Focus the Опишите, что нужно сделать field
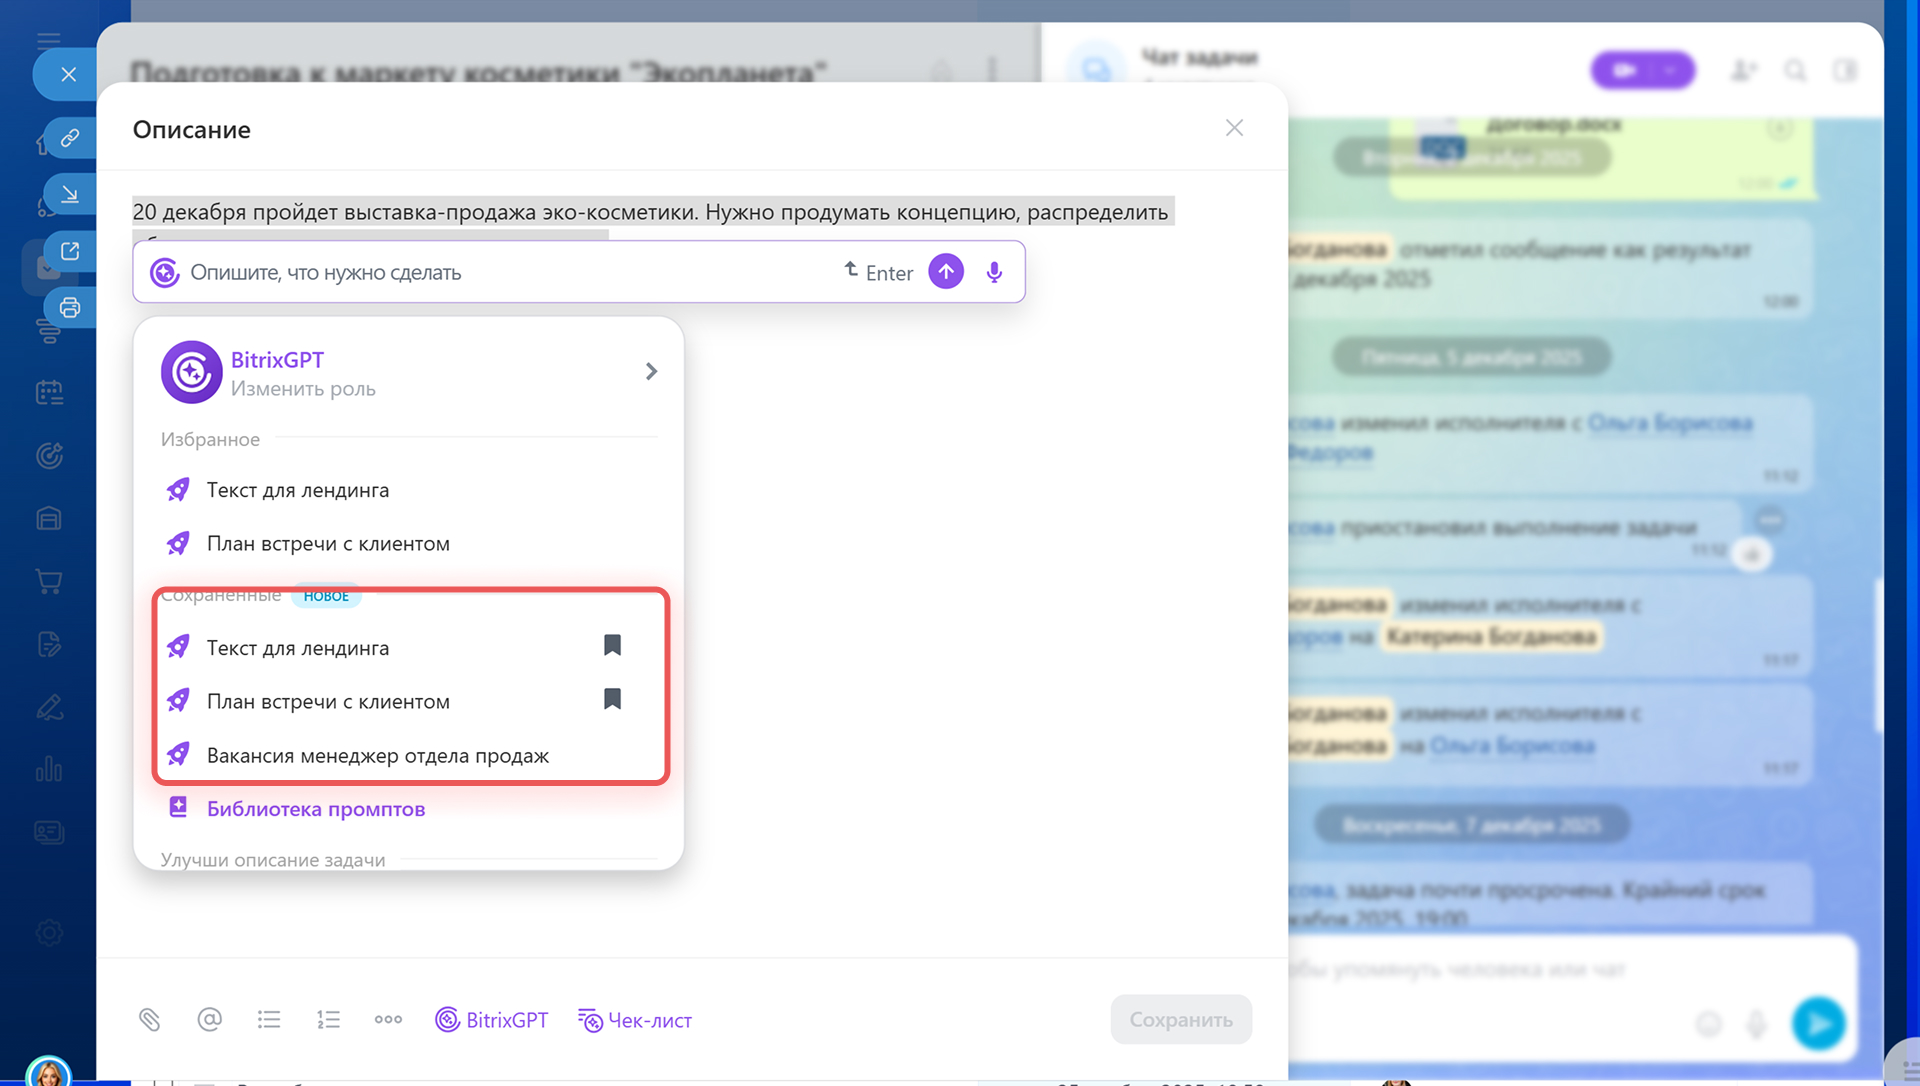The image size is (1920, 1086). tap(500, 272)
